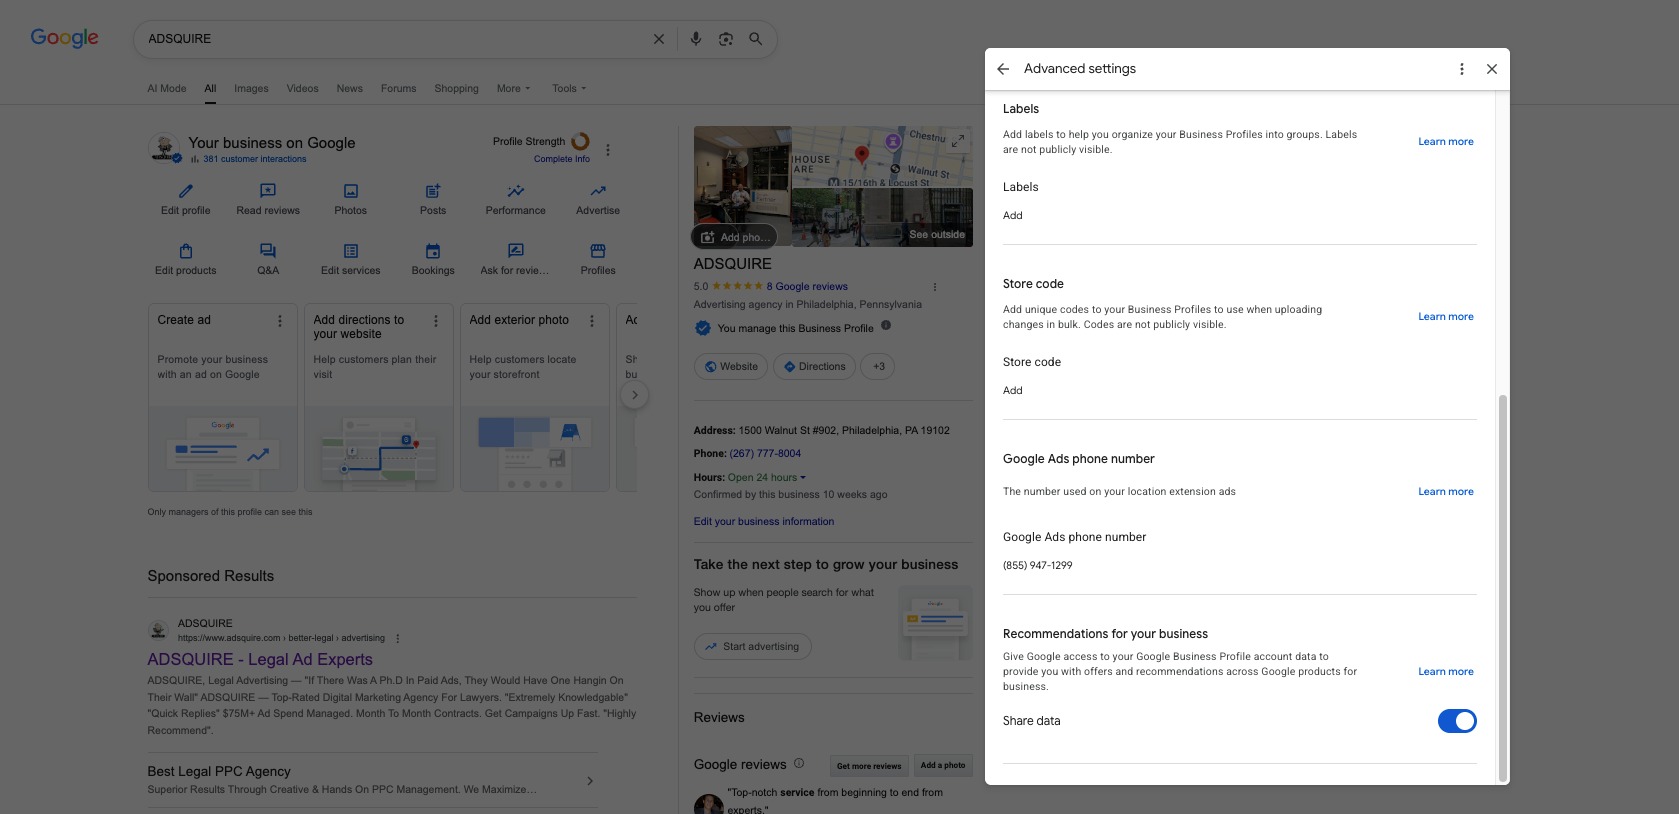Expand Best Legal PPC Agency chevron
This screenshot has height=814, width=1679.
(x=590, y=781)
